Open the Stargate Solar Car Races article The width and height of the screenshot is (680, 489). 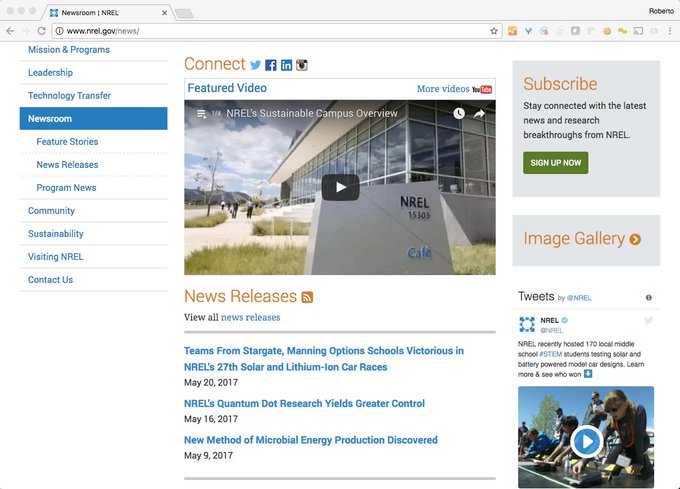coord(324,359)
